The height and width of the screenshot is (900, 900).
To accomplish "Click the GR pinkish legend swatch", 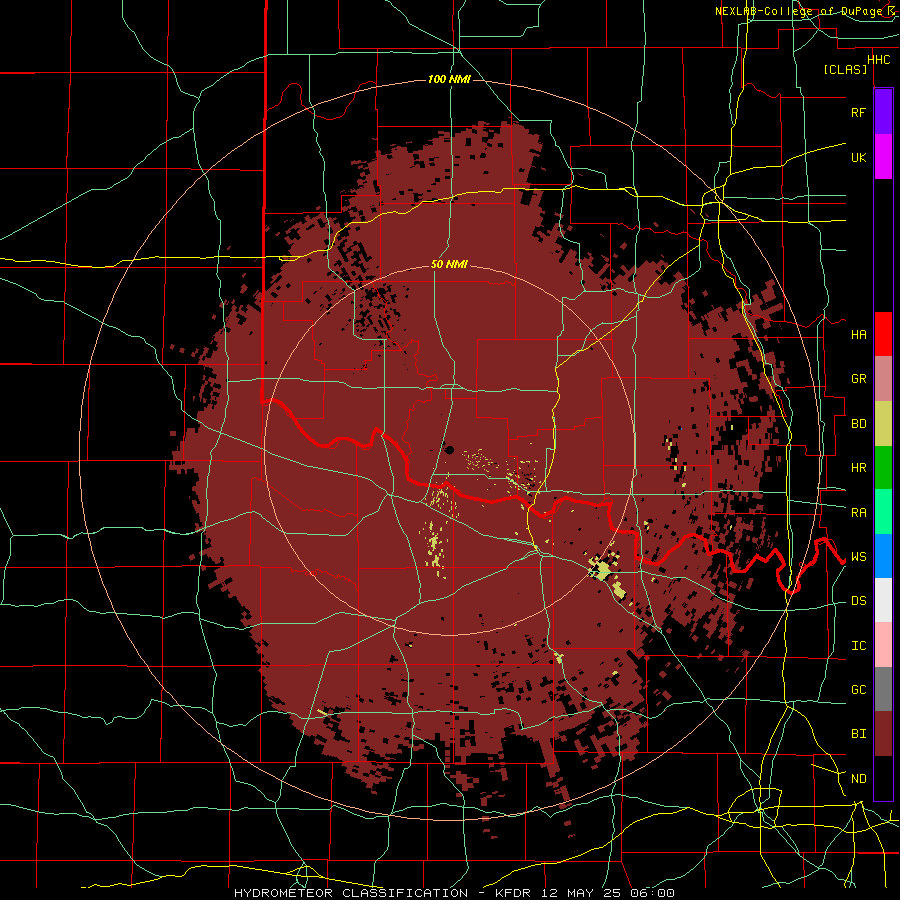I will 883,379.
